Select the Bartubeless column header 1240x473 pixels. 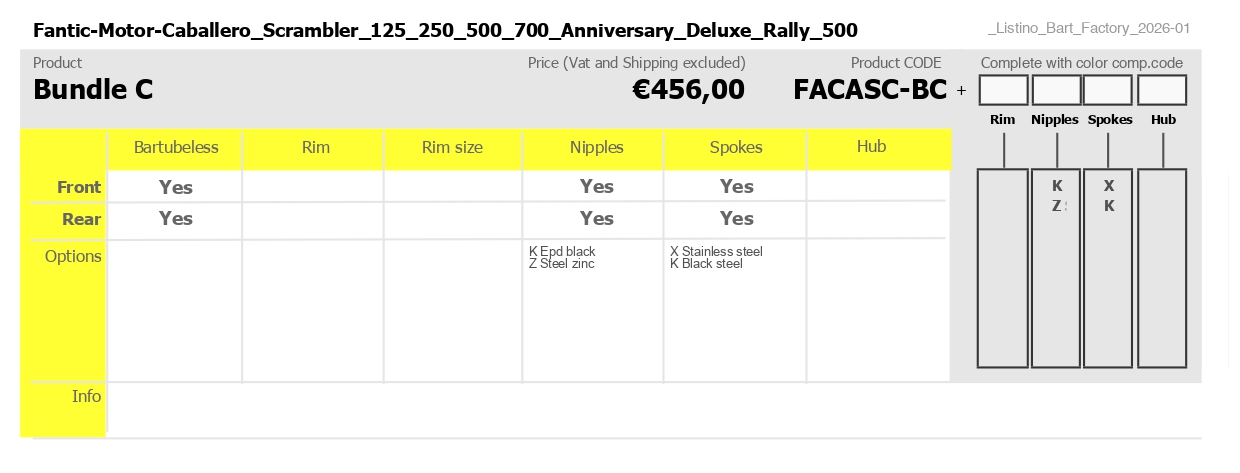pos(176,148)
